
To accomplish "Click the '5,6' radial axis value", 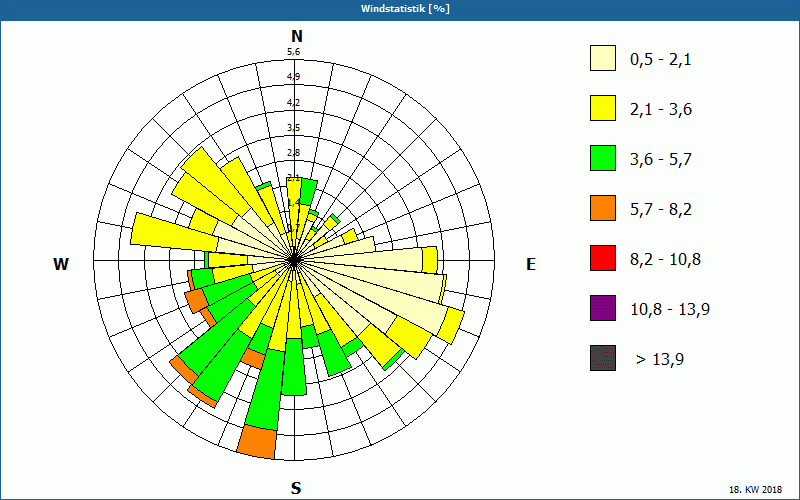I will tap(293, 52).
